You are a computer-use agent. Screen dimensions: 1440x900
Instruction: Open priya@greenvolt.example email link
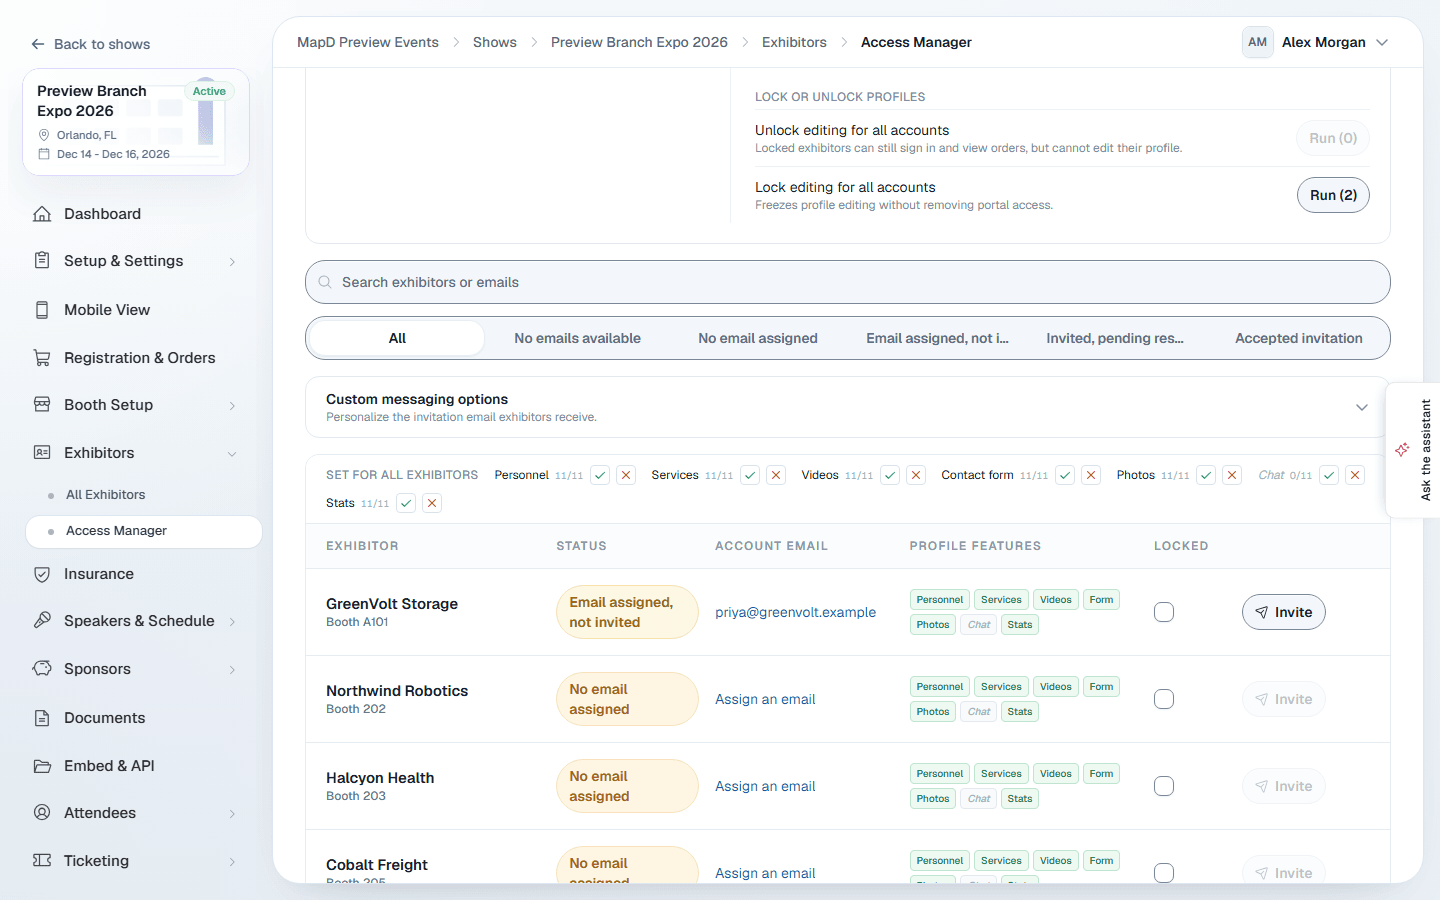point(795,612)
